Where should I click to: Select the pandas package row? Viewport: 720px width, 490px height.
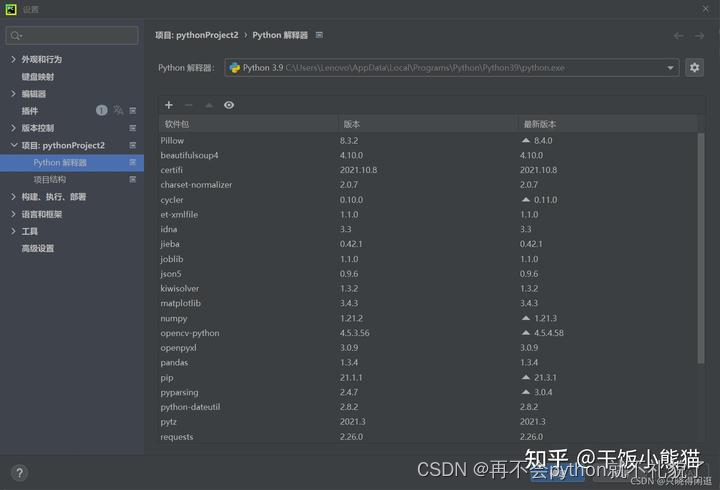coord(428,362)
